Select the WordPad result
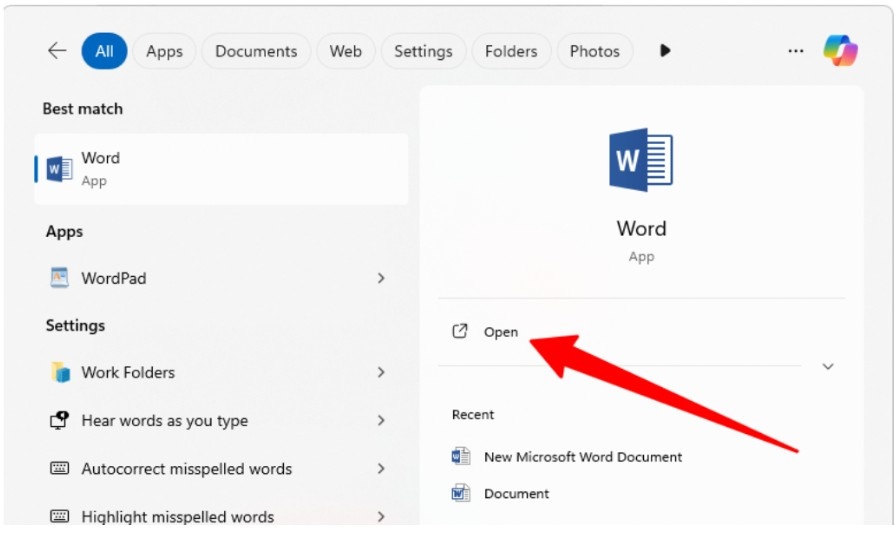This screenshot has height=535, width=894. [221, 278]
